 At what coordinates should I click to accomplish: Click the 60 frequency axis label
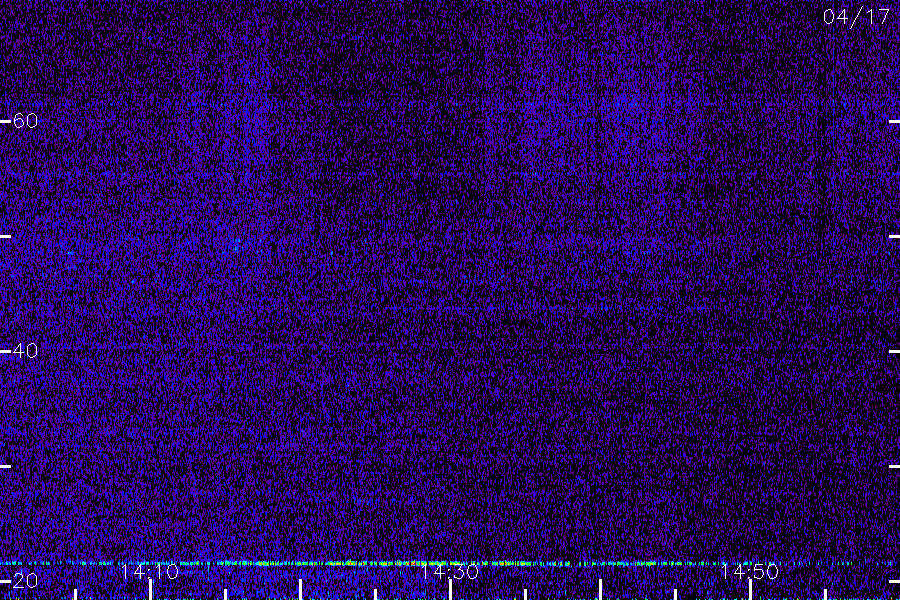(x=25, y=121)
